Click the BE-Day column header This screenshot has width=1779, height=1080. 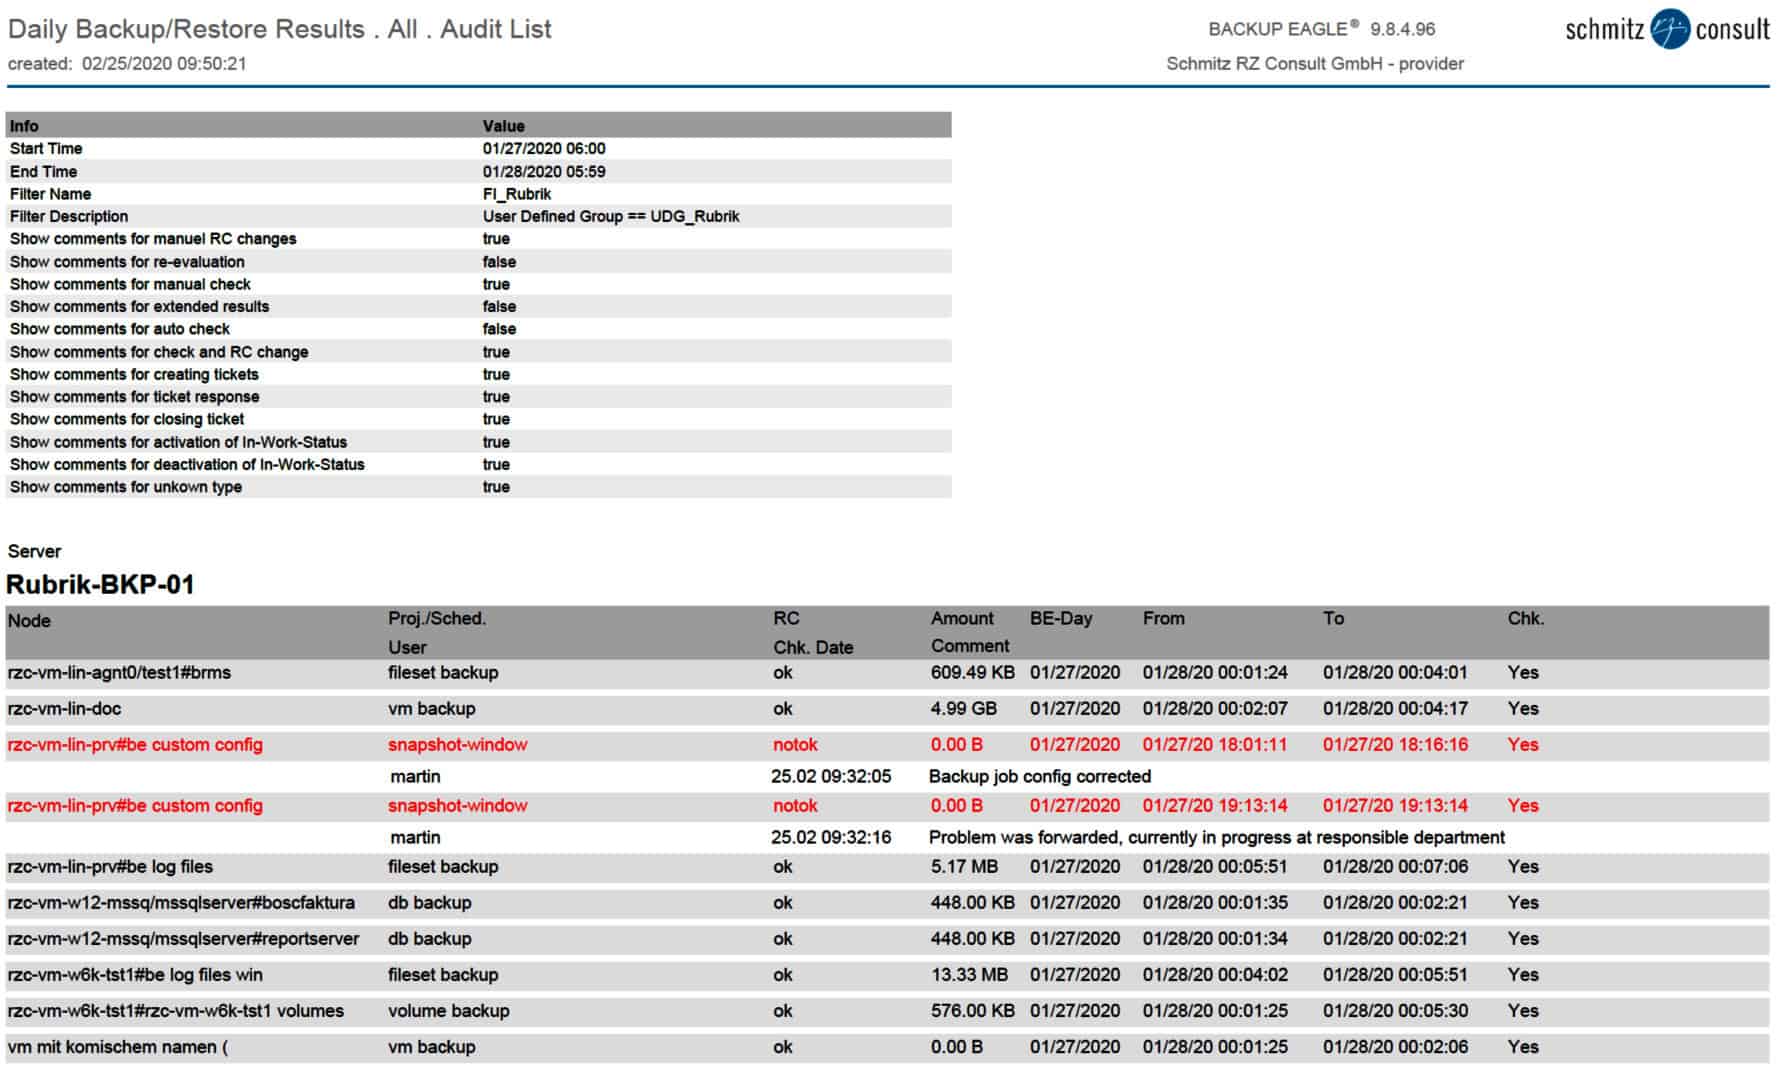pos(1061,618)
